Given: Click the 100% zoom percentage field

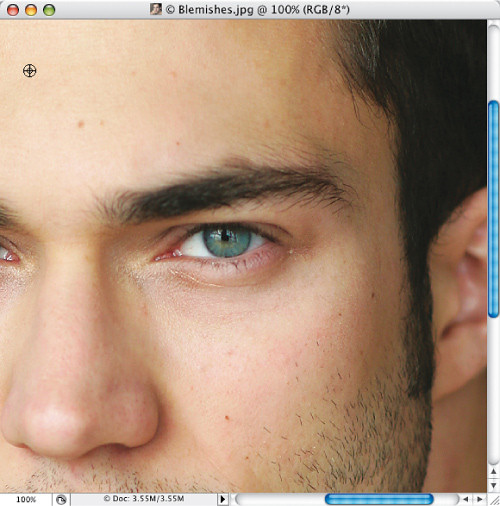Looking at the screenshot, I should pos(26,499).
